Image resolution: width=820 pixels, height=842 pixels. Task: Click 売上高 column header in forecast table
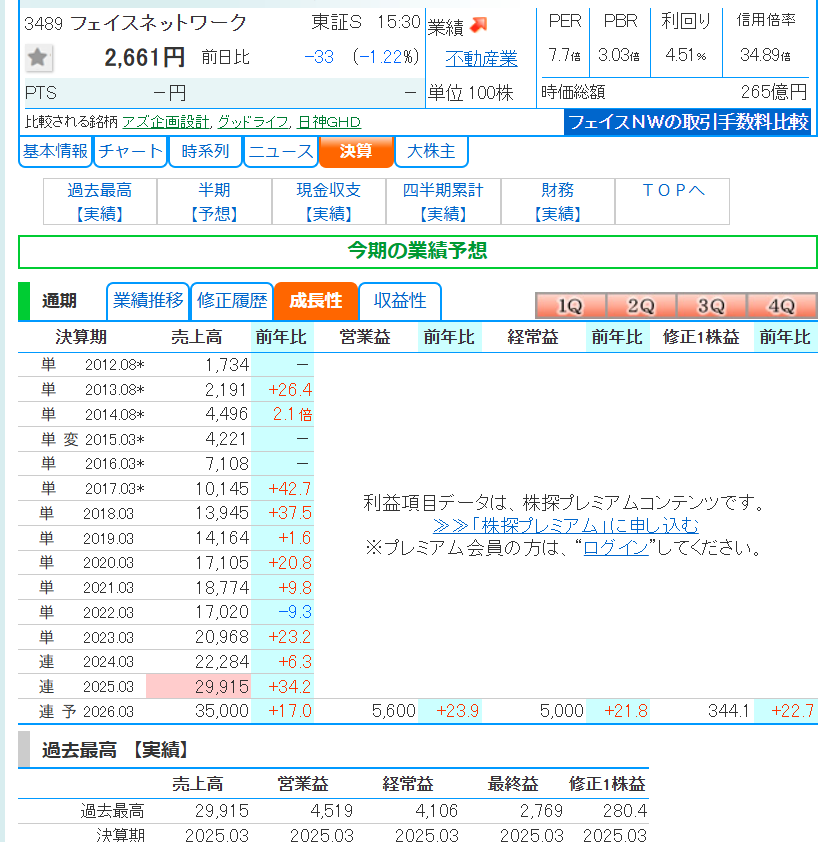tap(197, 337)
